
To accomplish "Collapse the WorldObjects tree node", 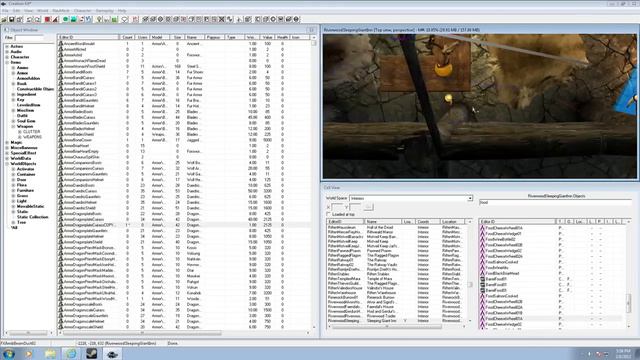I will coord(7,164).
